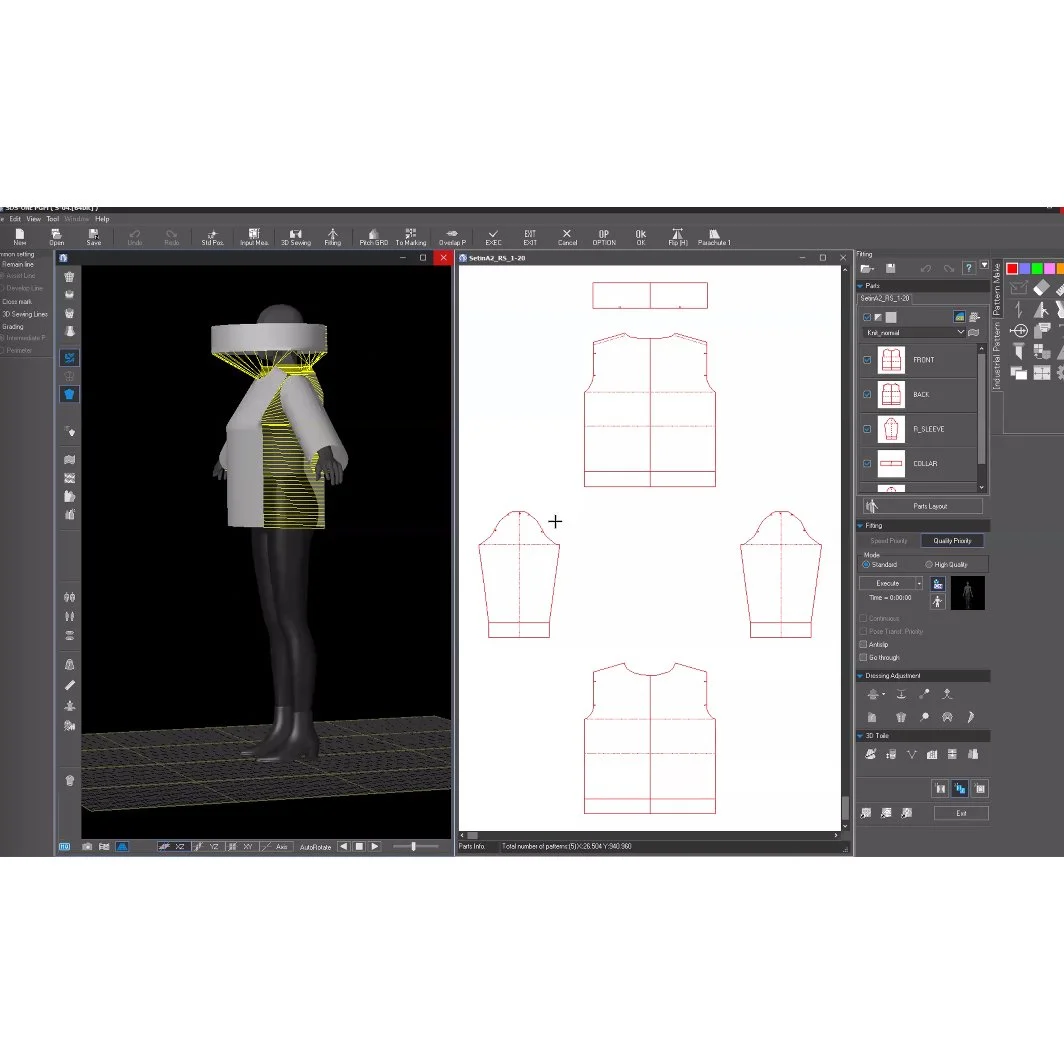The width and height of the screenshot is (1064, 1064).
Task: Click the Fitting toolbar icon
Action: coord(332,237)
